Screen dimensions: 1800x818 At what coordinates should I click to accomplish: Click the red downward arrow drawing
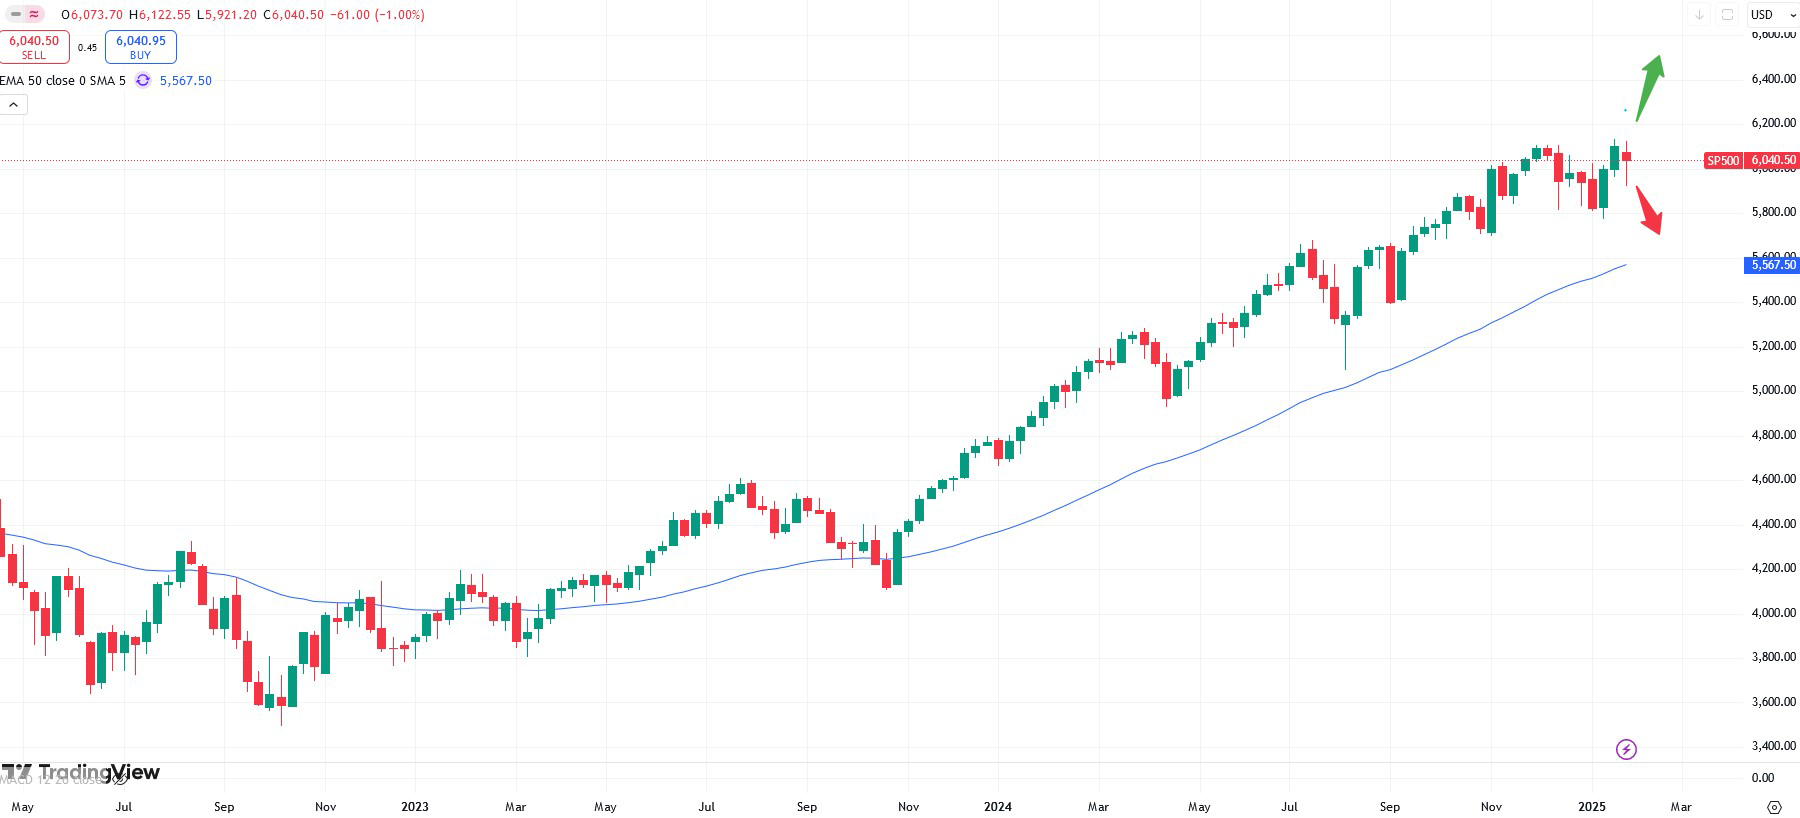(x=1649, y=210)
